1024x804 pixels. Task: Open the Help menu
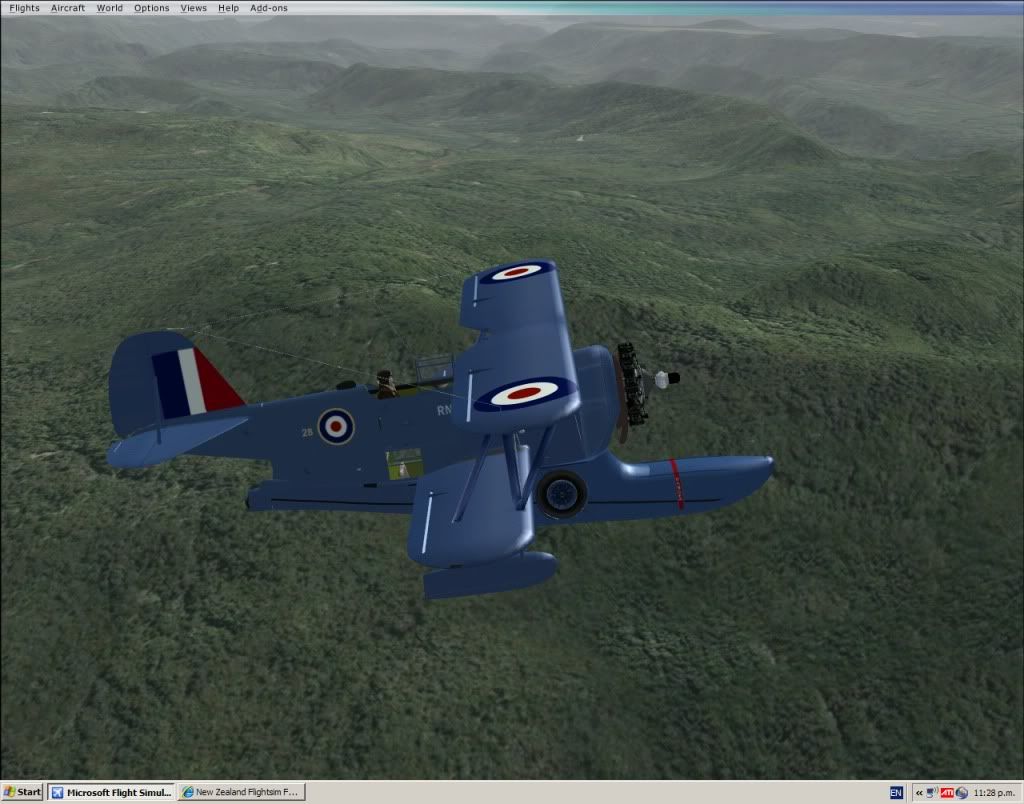coord(229,8)
